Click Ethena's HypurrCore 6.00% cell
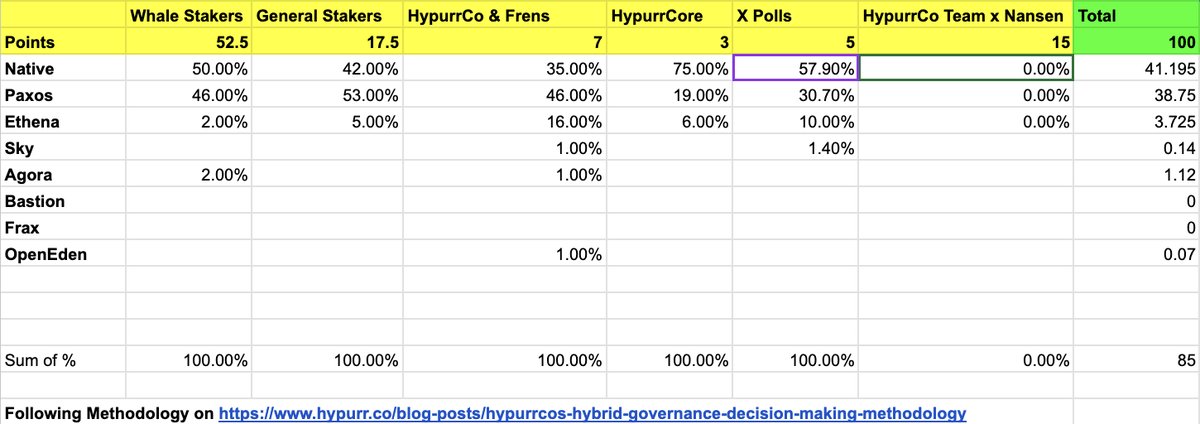 click(x=670, y=122)
